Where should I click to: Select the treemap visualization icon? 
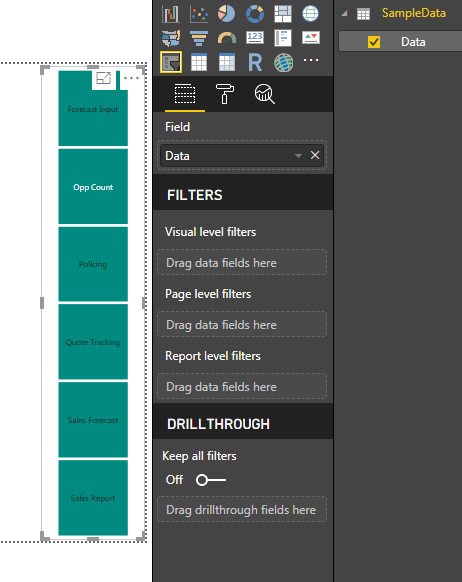click(283, 14)
